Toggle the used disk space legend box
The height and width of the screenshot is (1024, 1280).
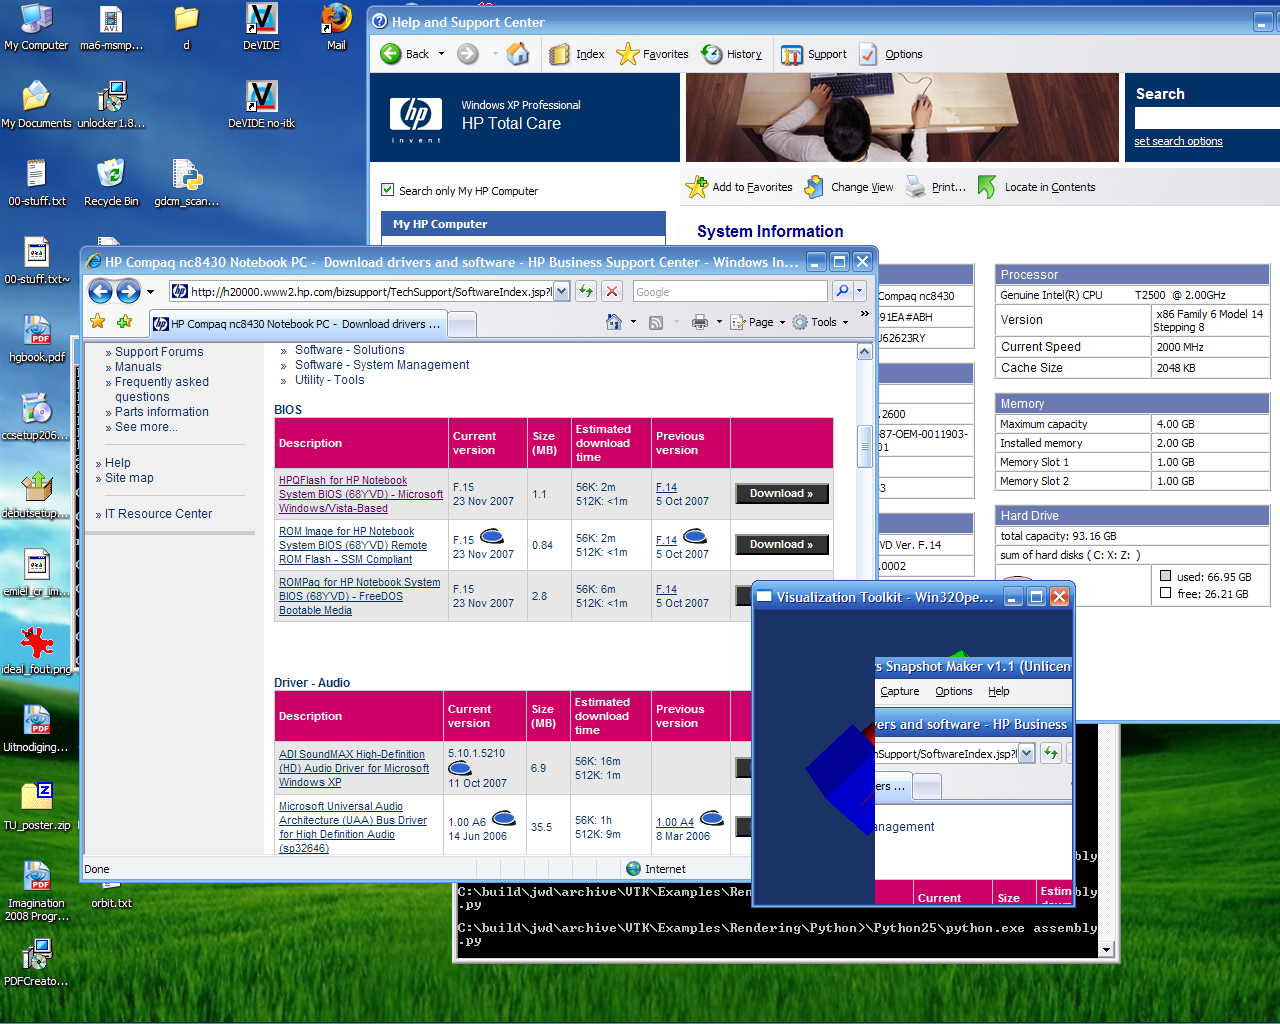pyautogui.click(x=1165, y=576)
